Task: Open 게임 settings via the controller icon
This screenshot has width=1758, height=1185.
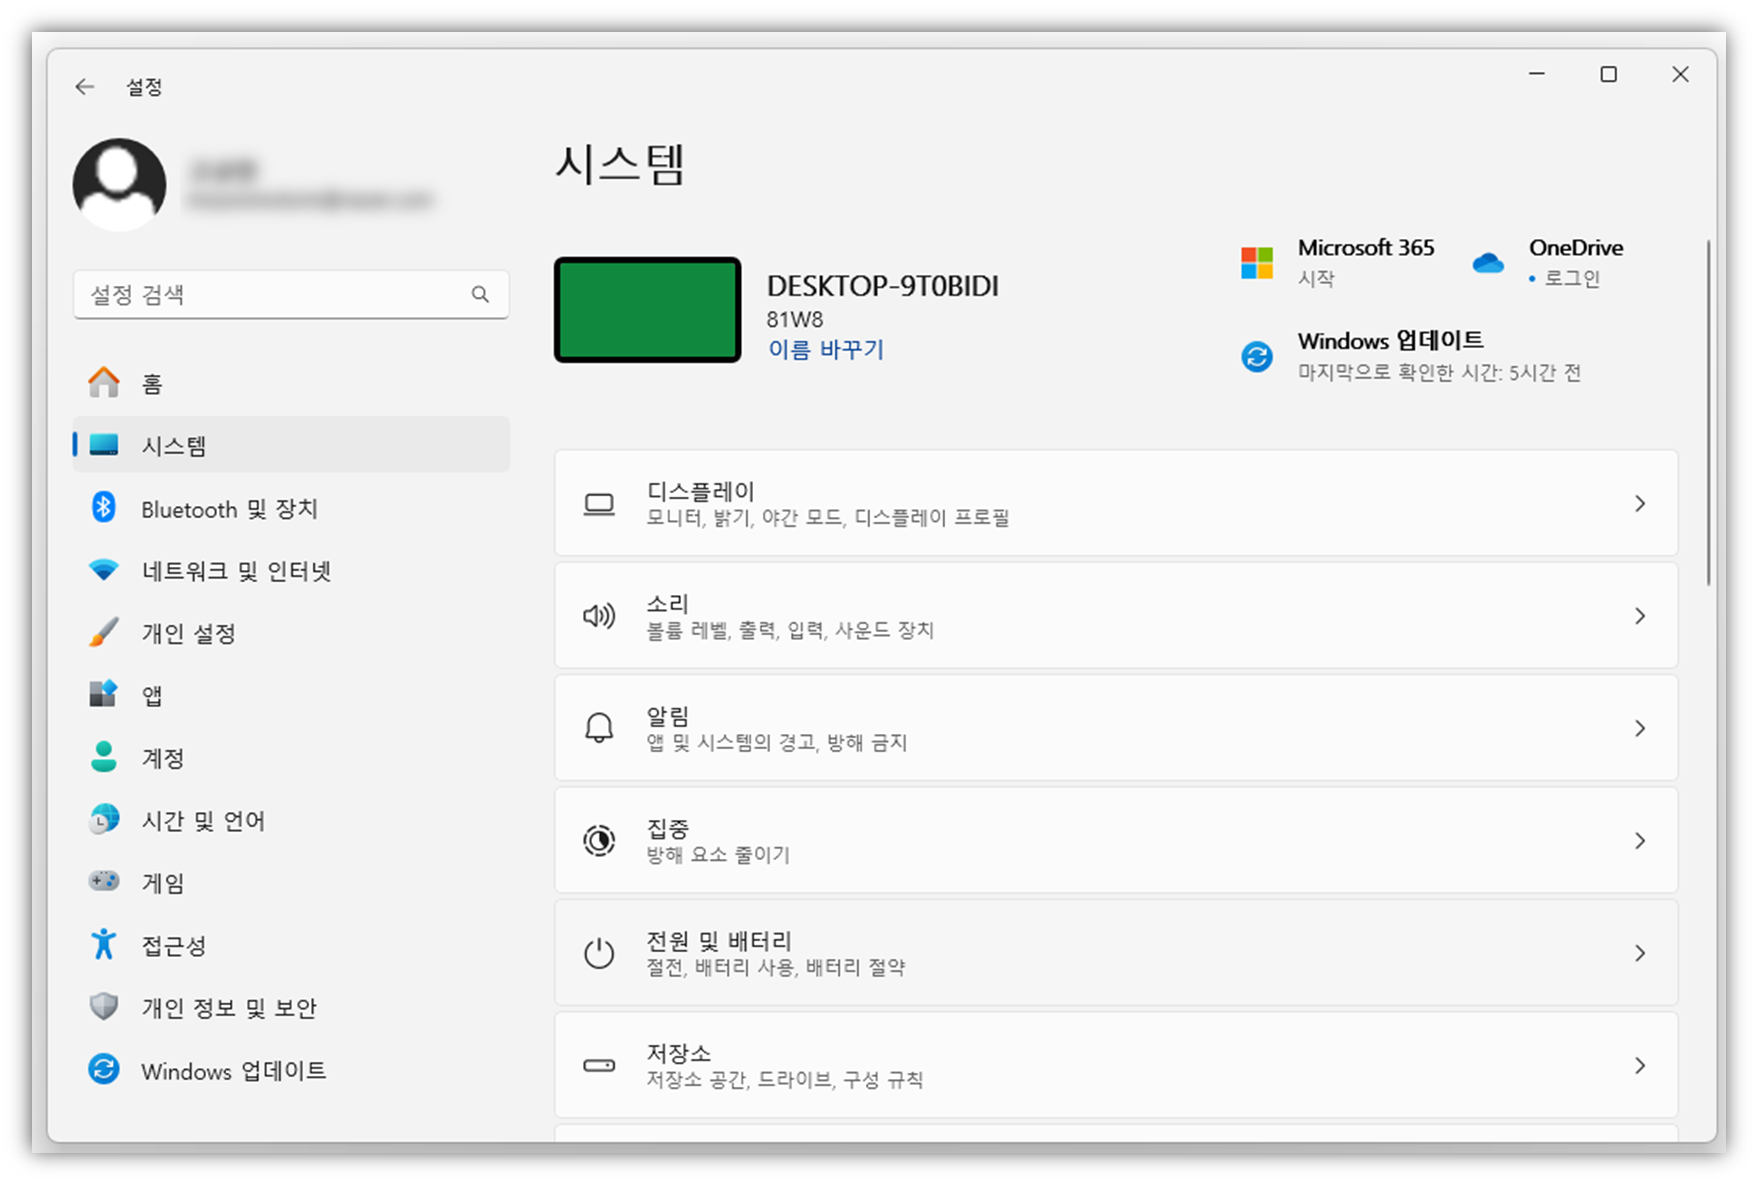Action: pyautogui.click(x=103, y=882)
